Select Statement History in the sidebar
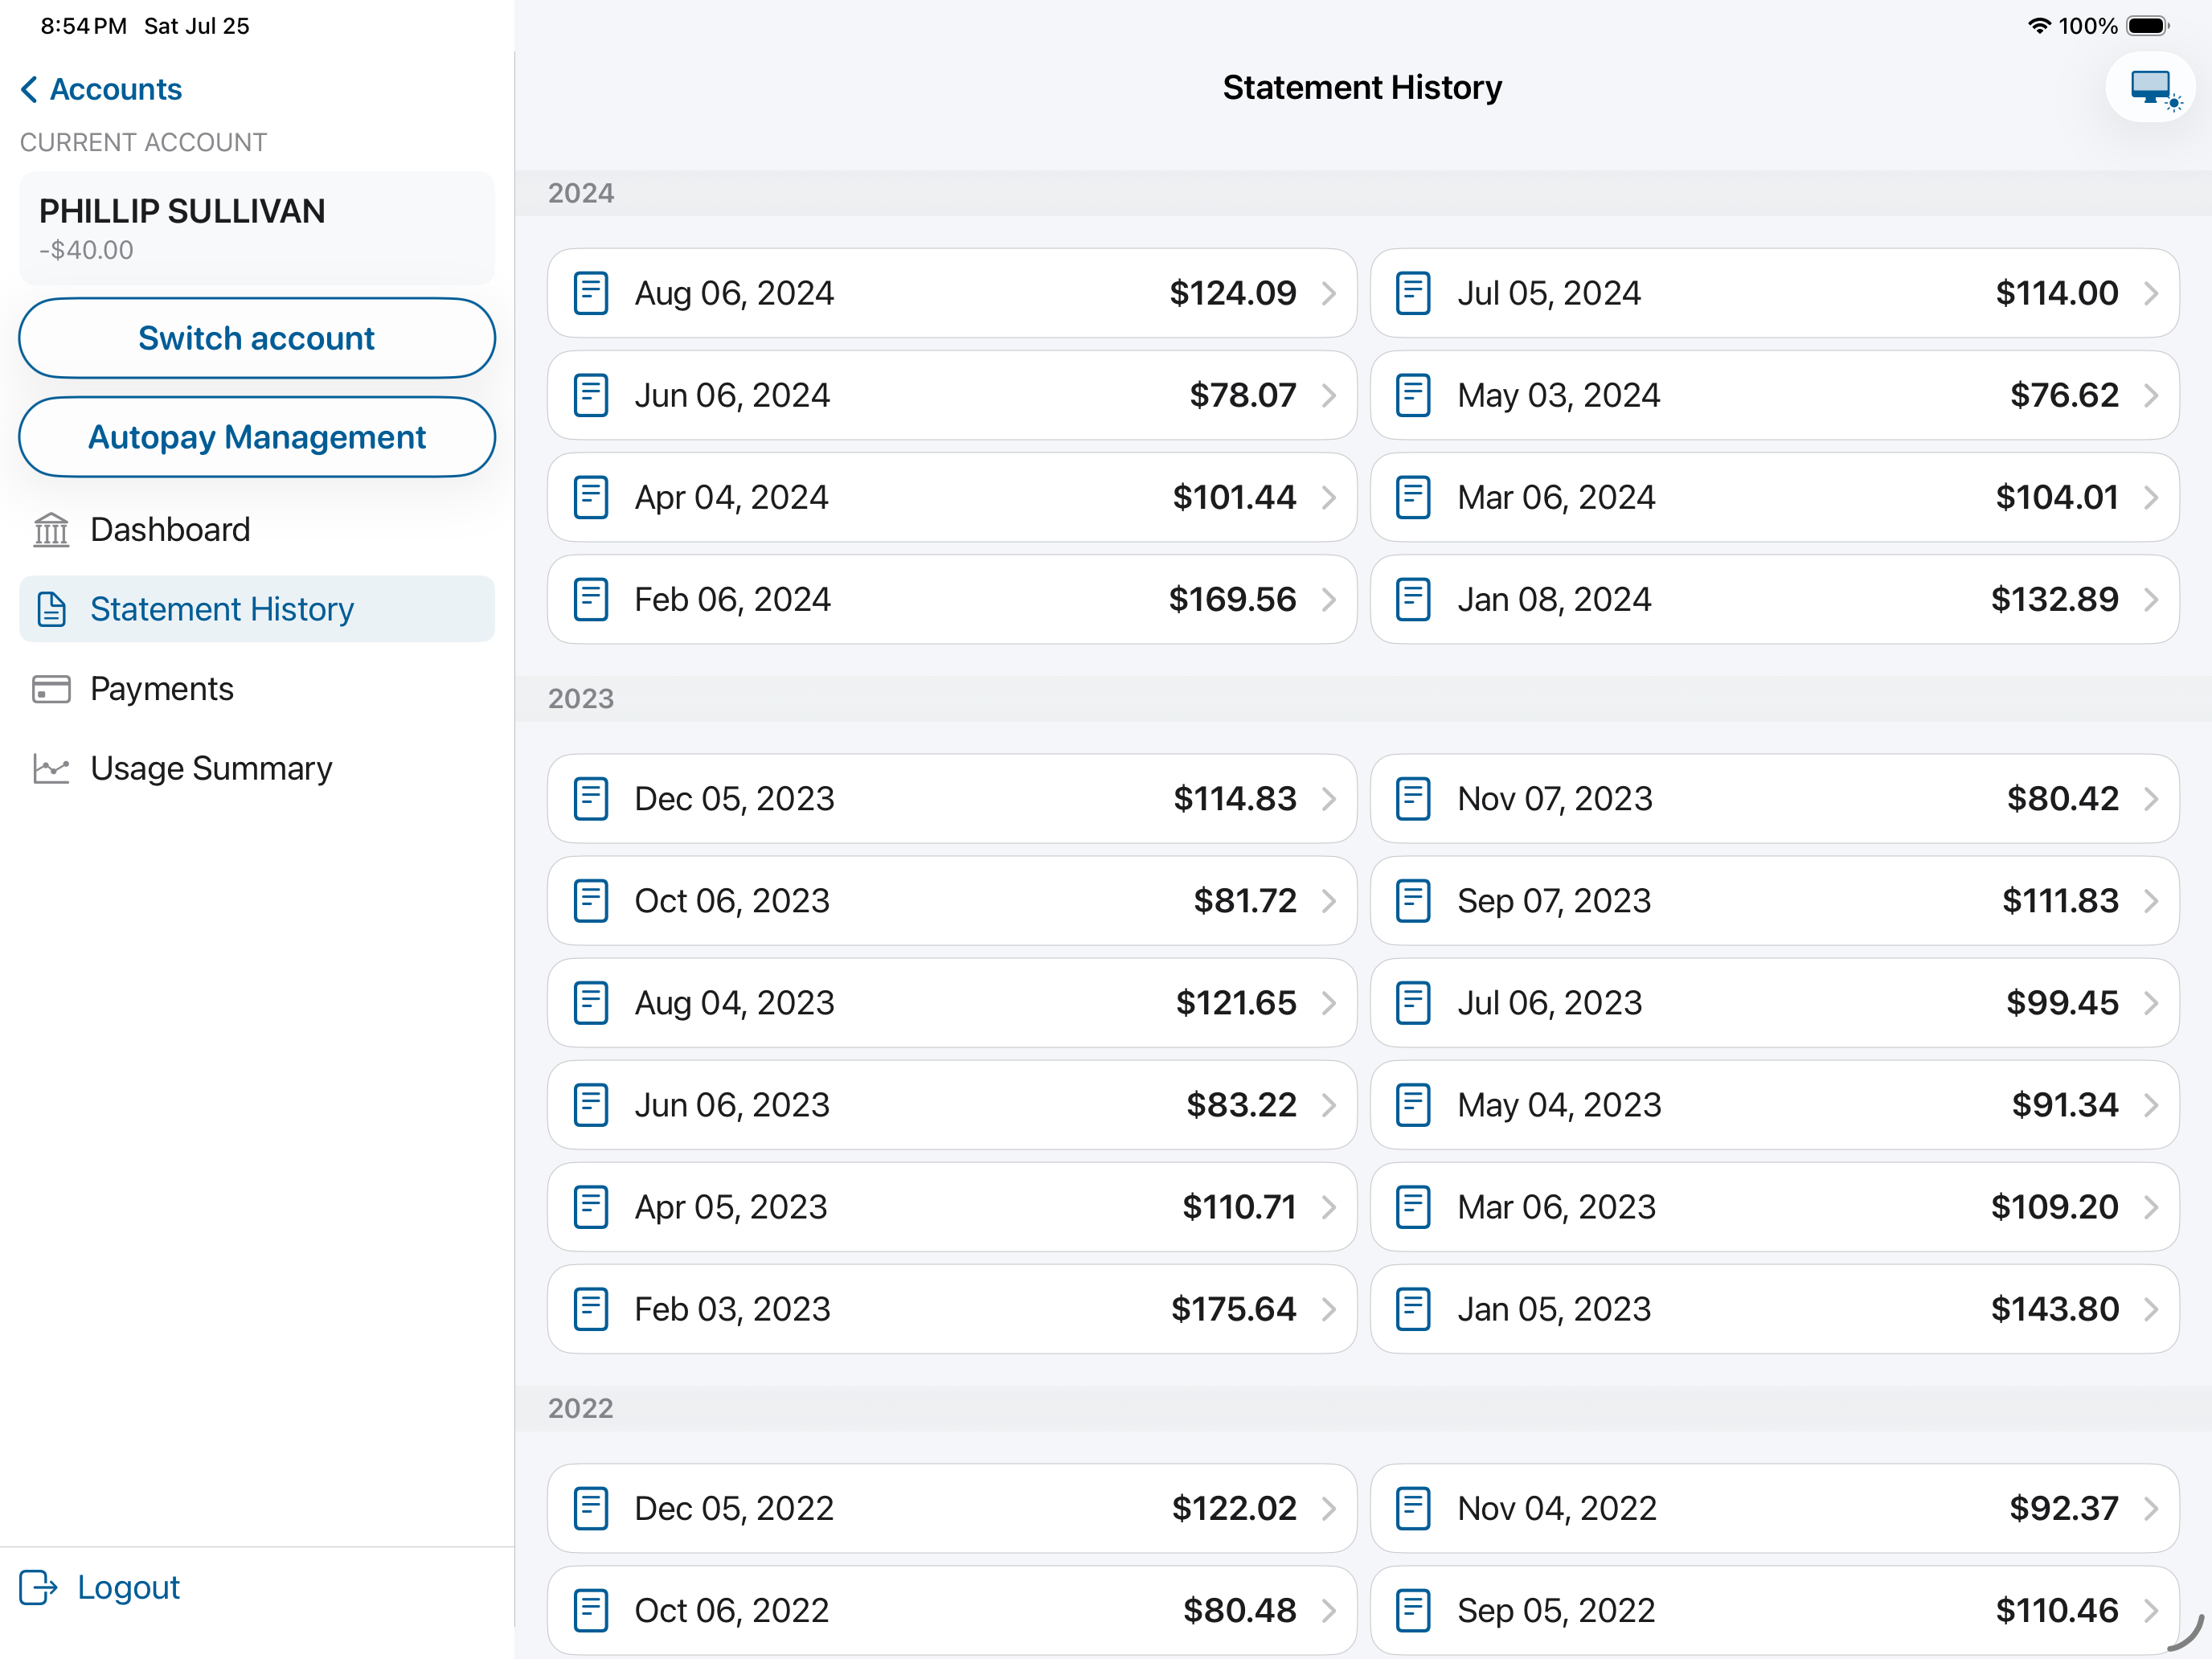Screen dimensions: 2212x1659 click(257, 609)
